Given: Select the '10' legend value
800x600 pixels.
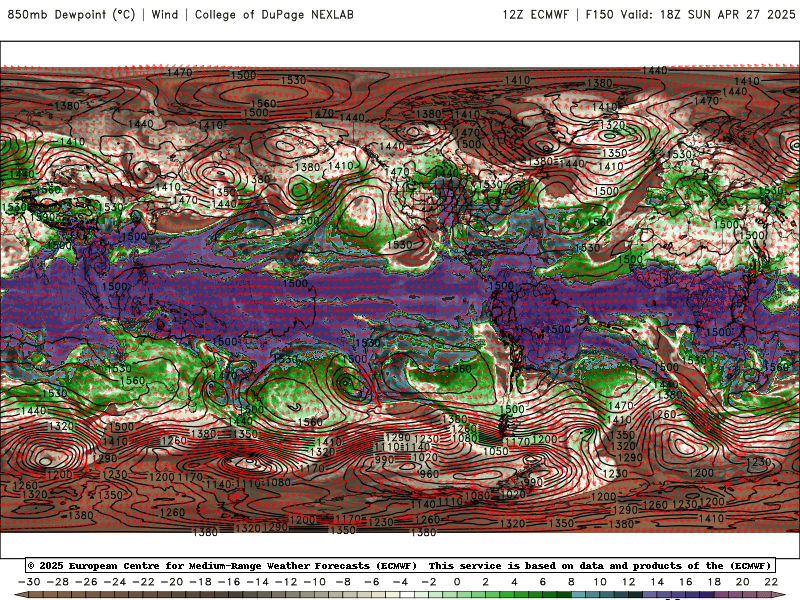Looking at the screenshot, I should pos(600,582).
